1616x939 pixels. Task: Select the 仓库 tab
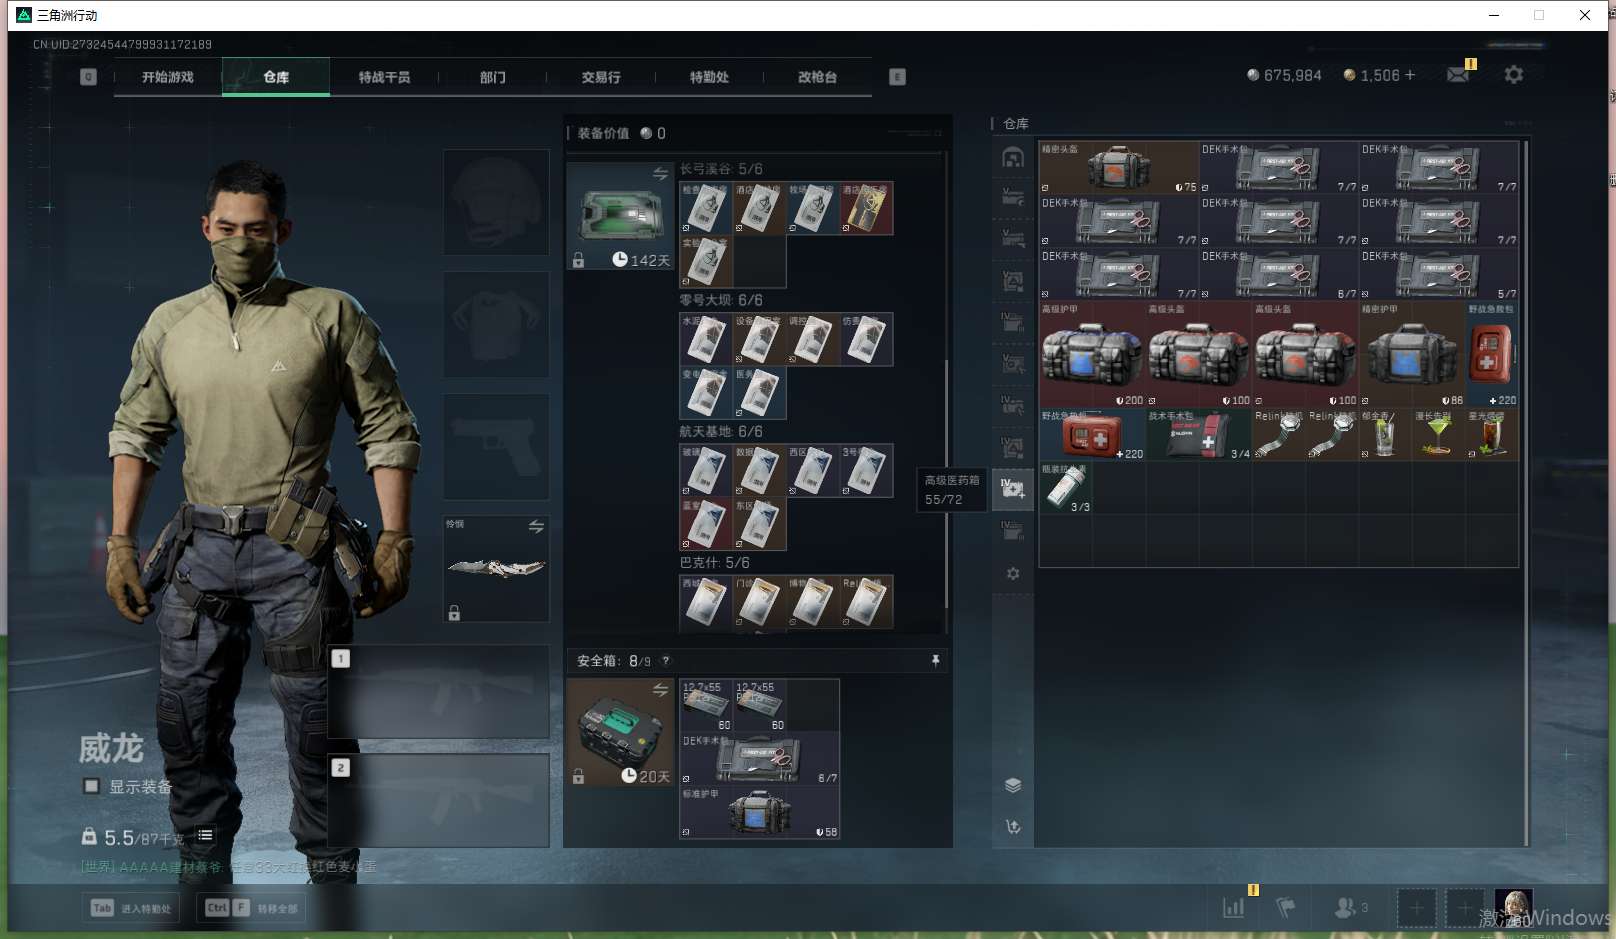(276, 77)
